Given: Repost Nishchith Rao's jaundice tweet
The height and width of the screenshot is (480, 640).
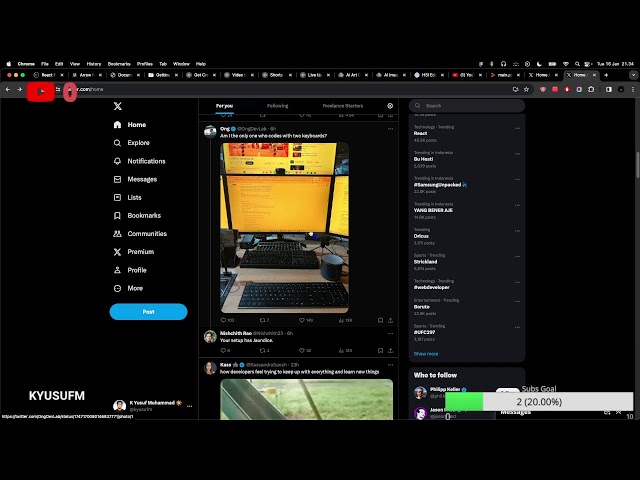Looking at the screenshot, I should (264, 351).
